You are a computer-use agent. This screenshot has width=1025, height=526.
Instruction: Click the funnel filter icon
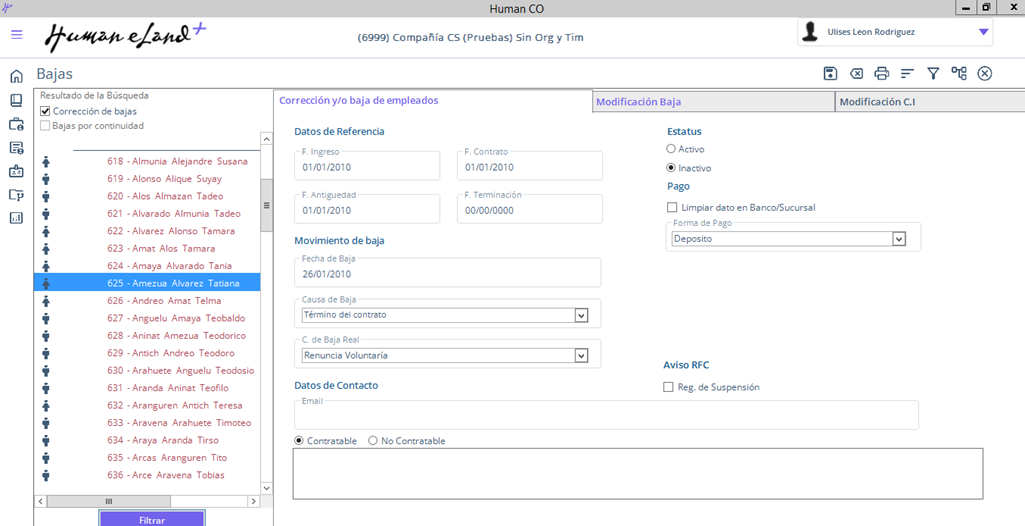tap(933, 73)
